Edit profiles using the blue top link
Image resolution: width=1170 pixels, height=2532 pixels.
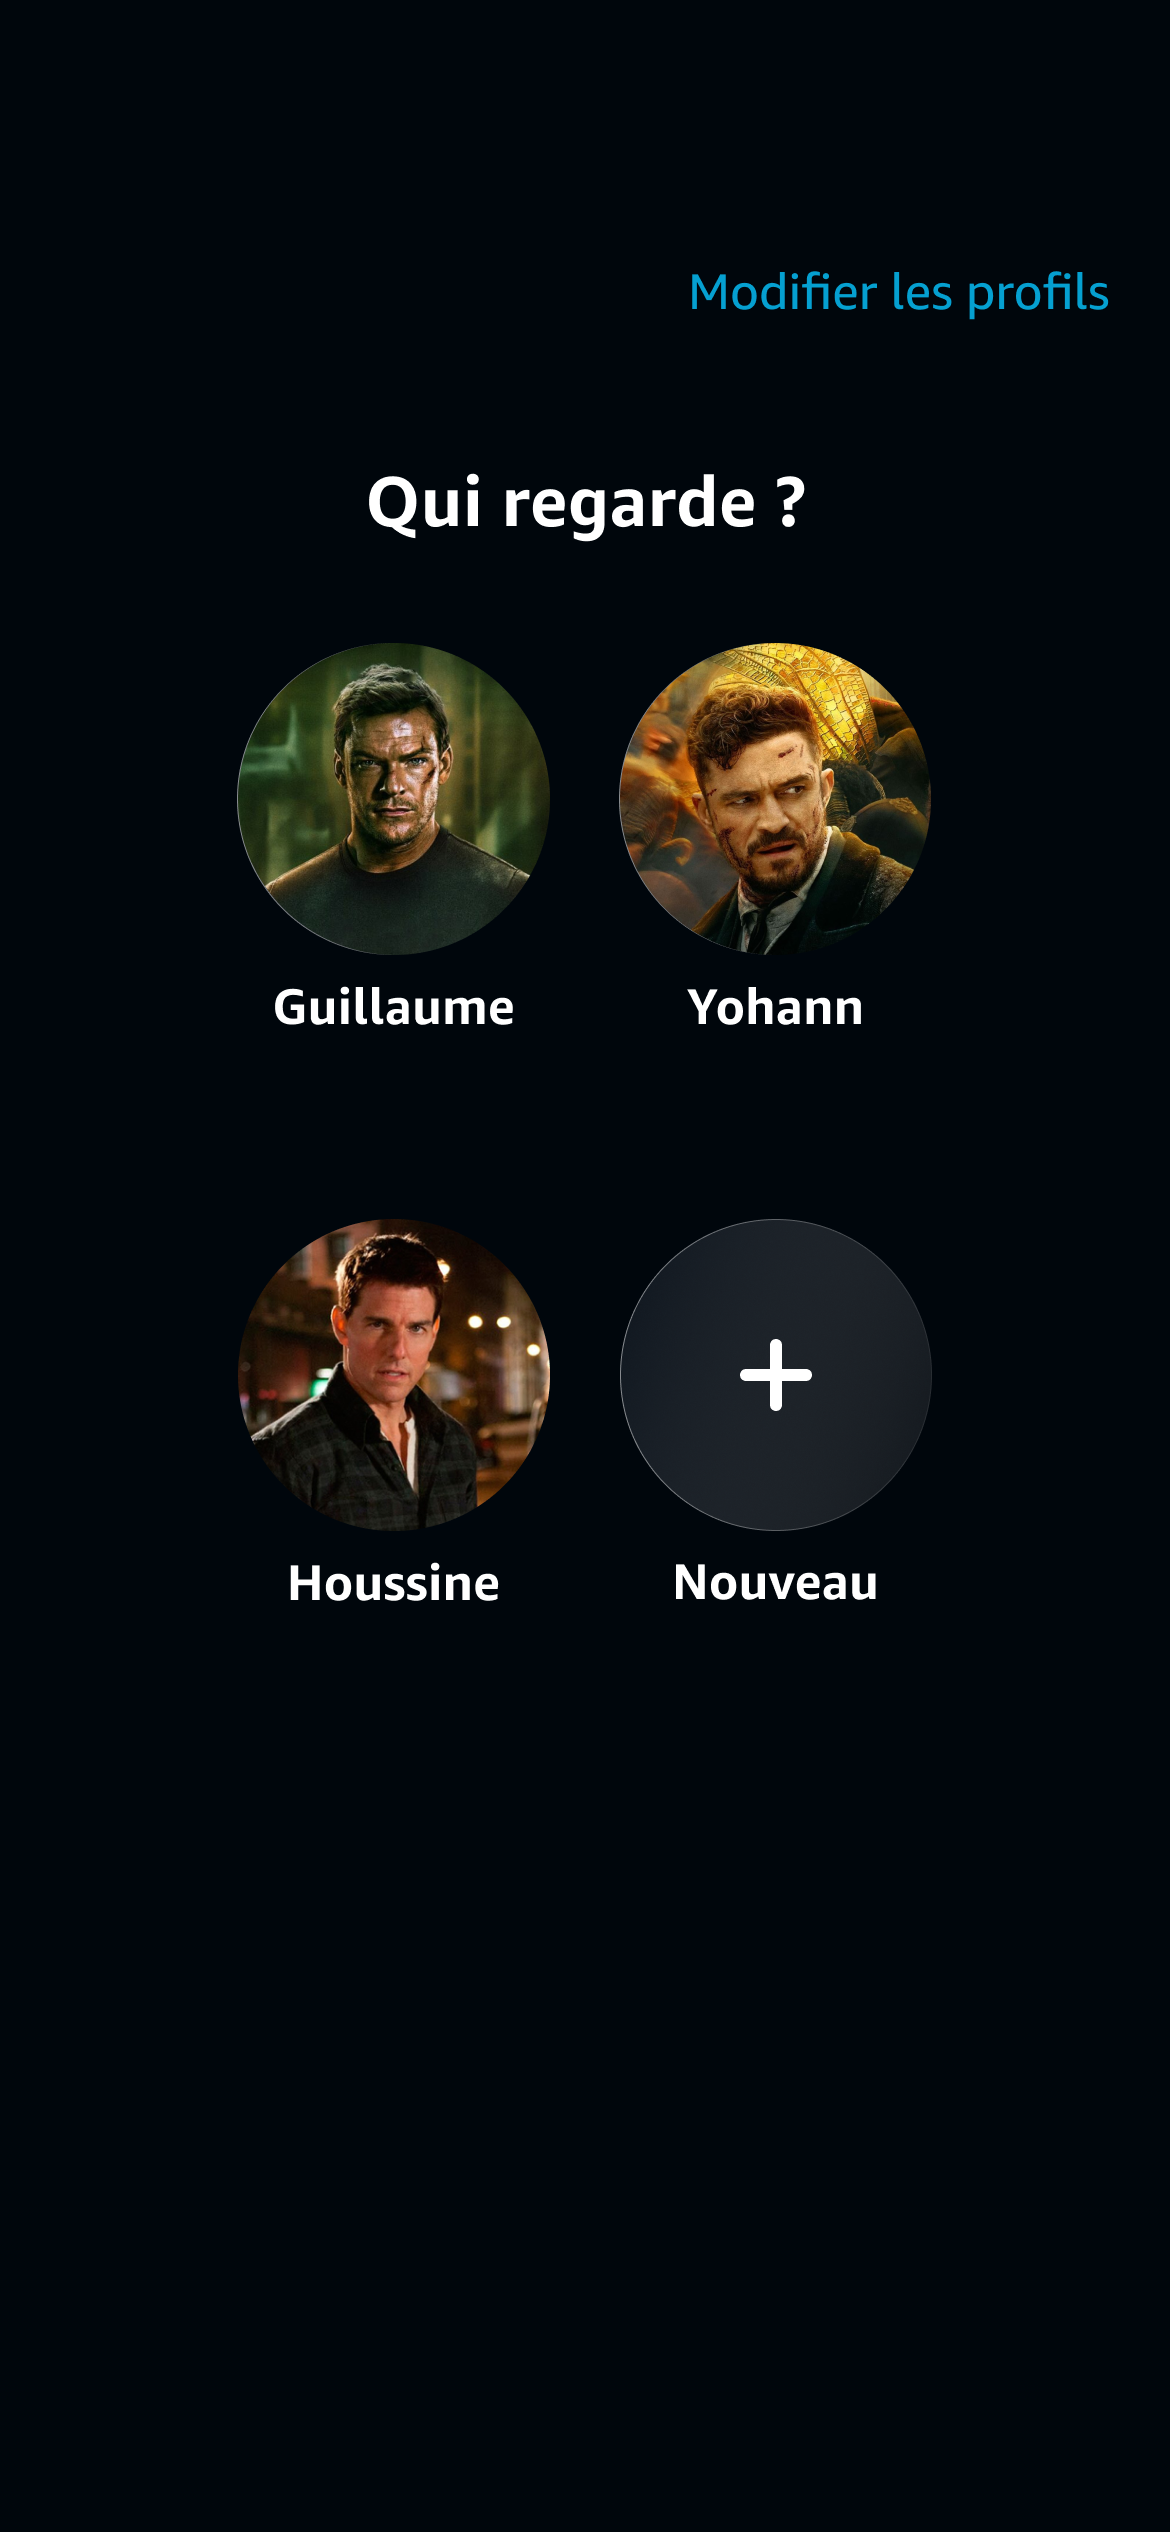click(898, 293)
